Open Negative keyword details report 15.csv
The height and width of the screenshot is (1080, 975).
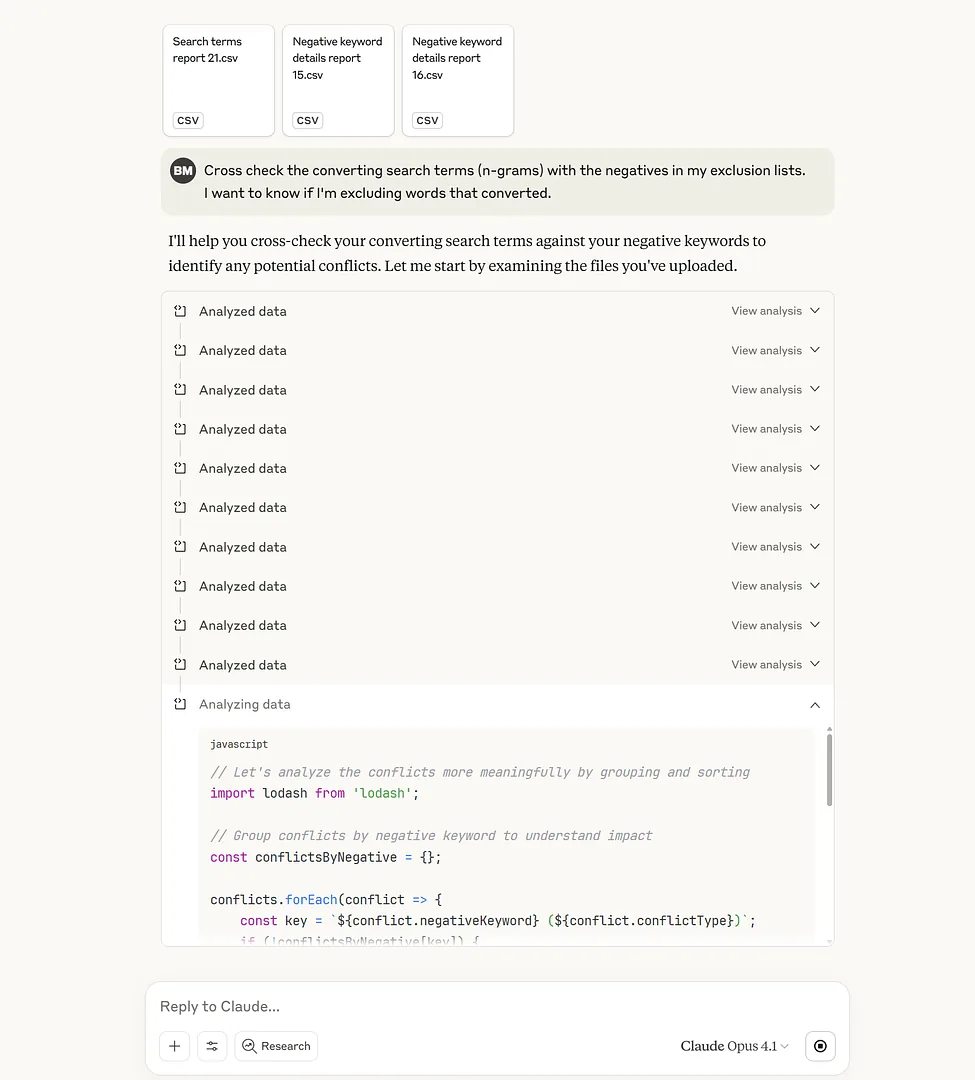tap(339, 81)
